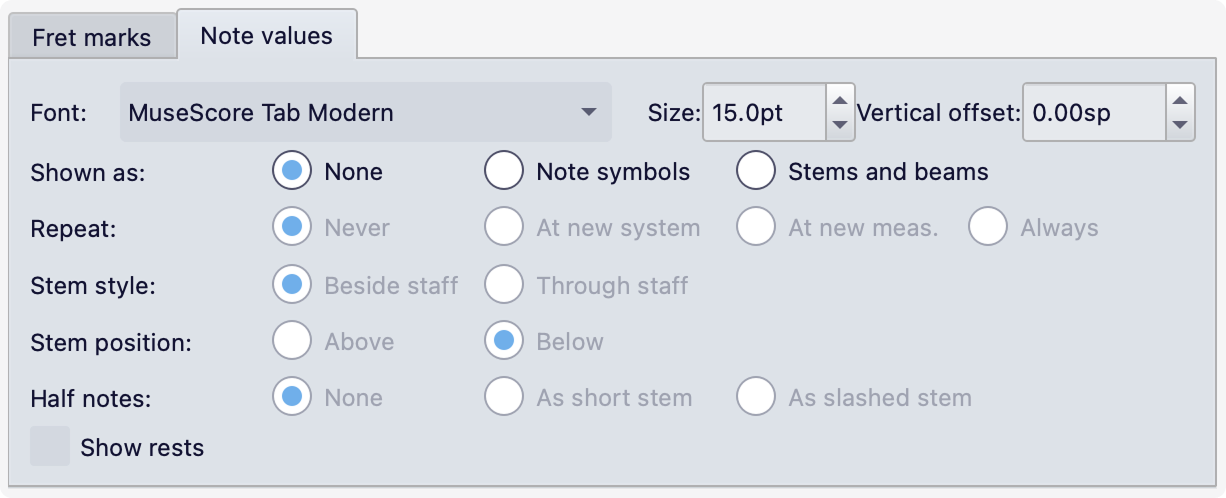
Task: Switch to the Fret marks tab
Action: click(x=91, y=38)
